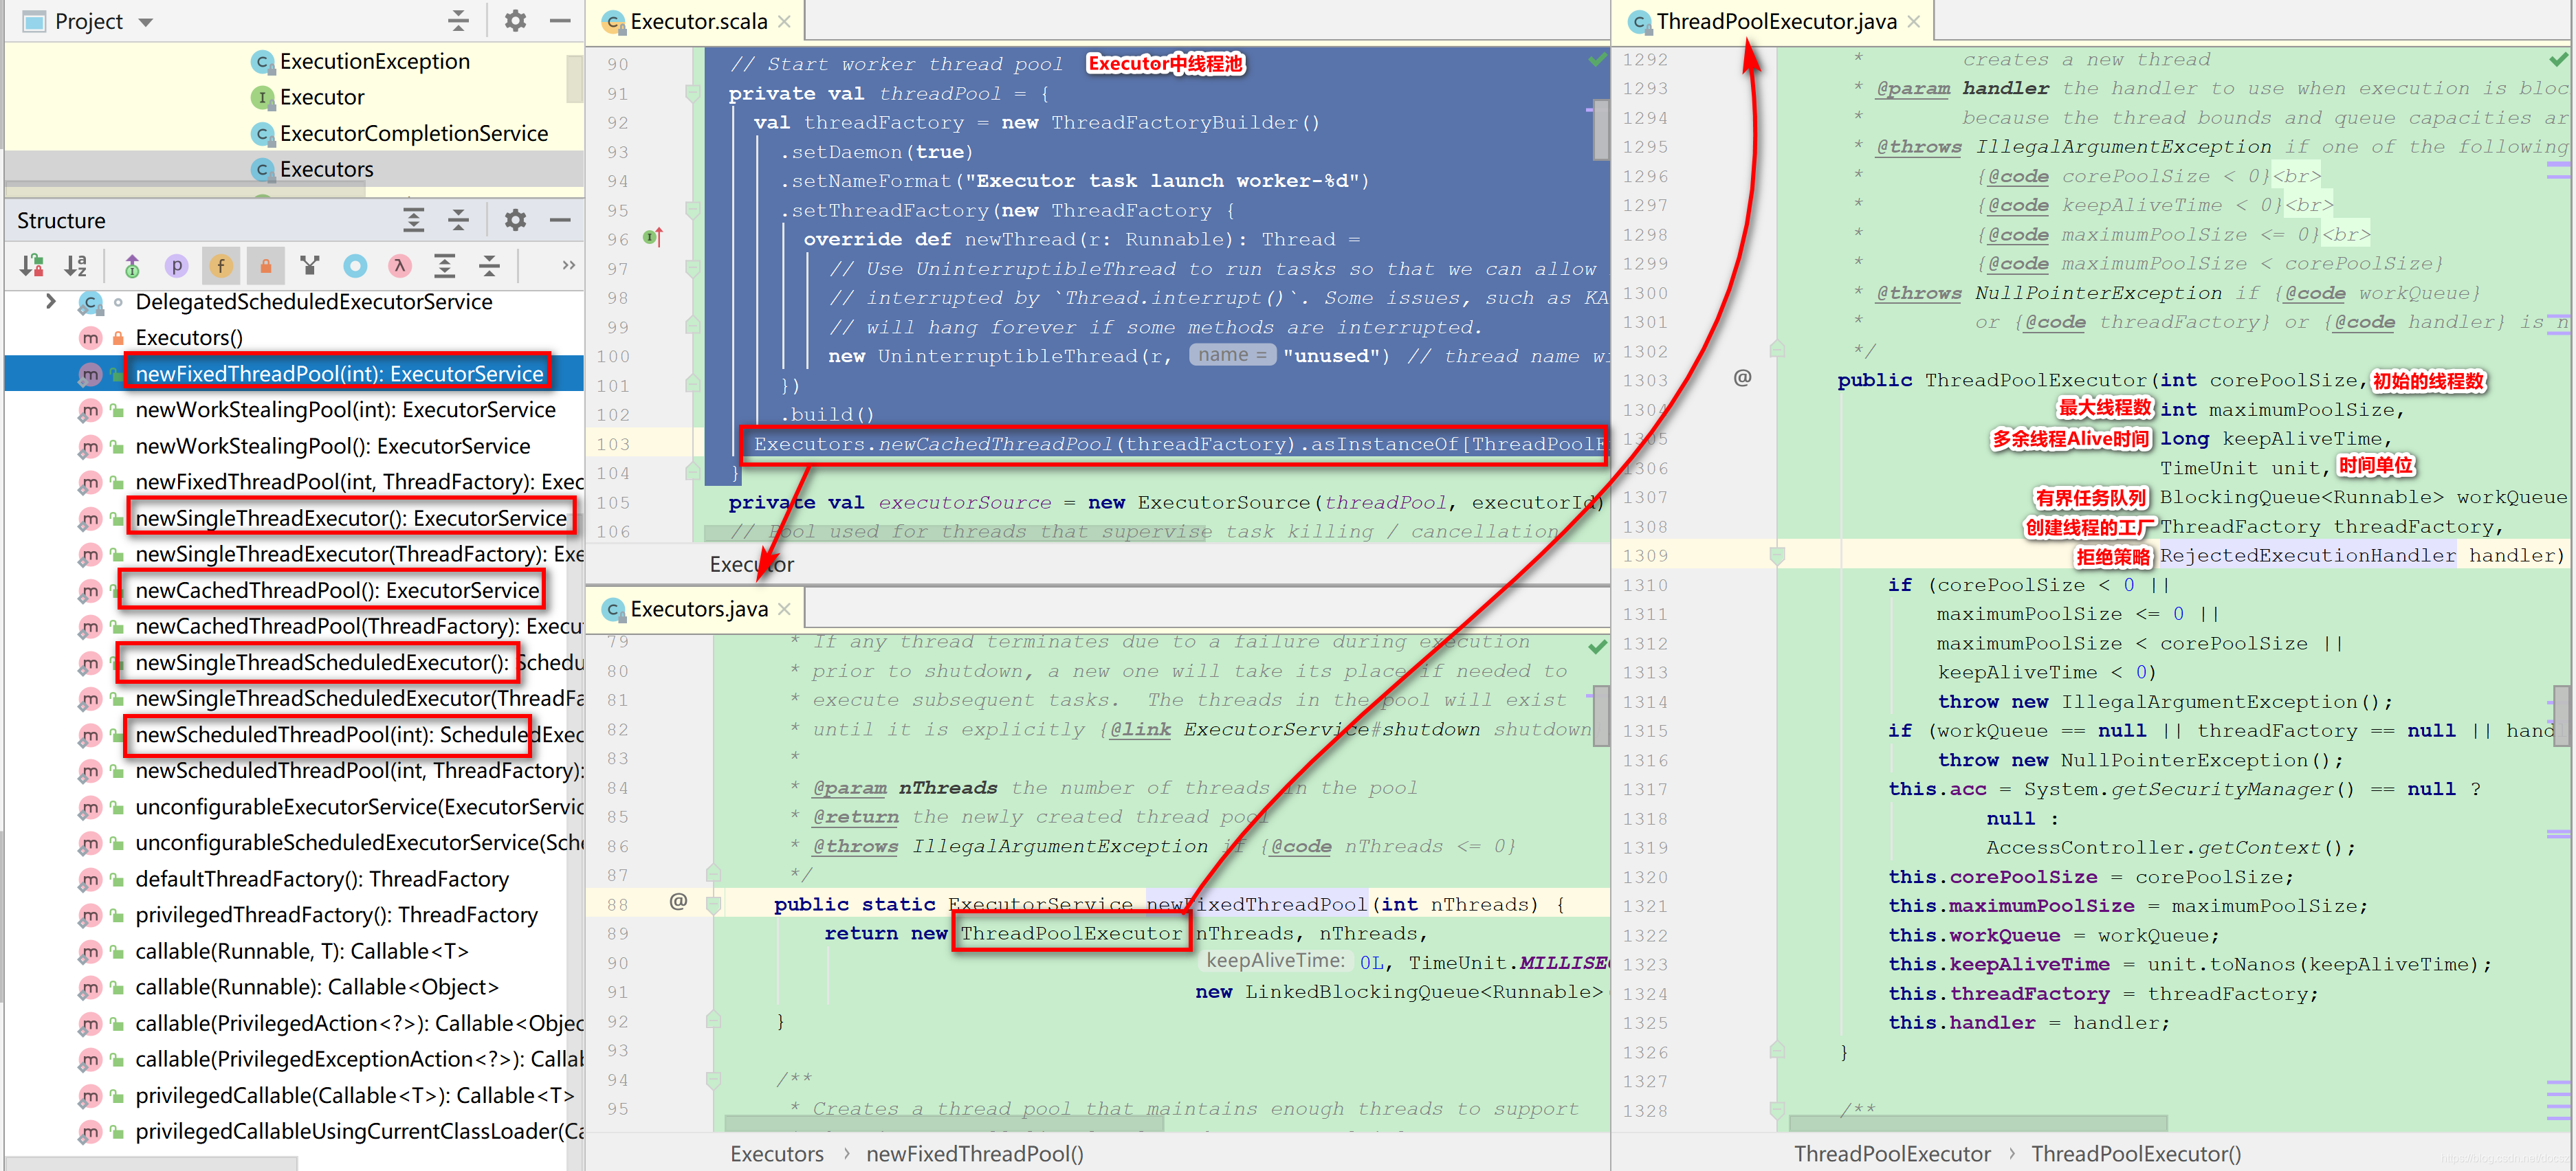This screenshot has width=2576, height=1171.
Task: Open the Project view dropdown arrow
Action: 146,22
